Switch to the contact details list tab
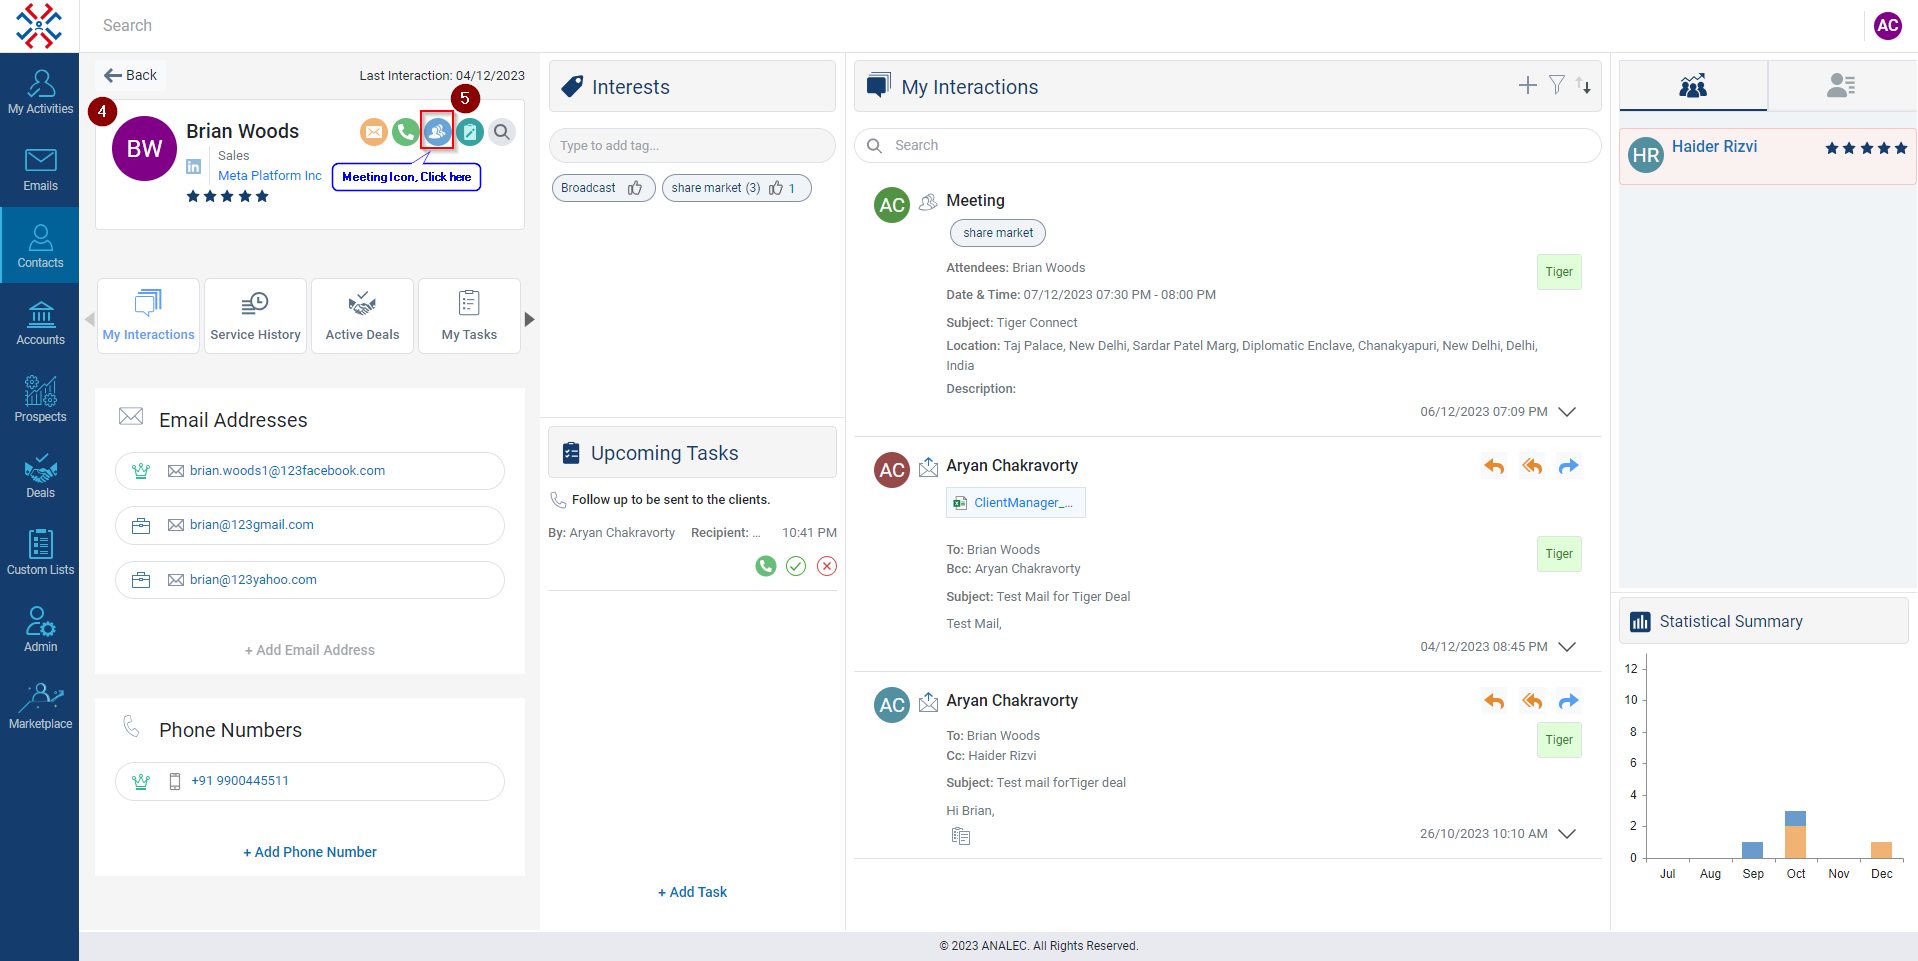Screen dimensions: 1918x961 coord(1841,86)
